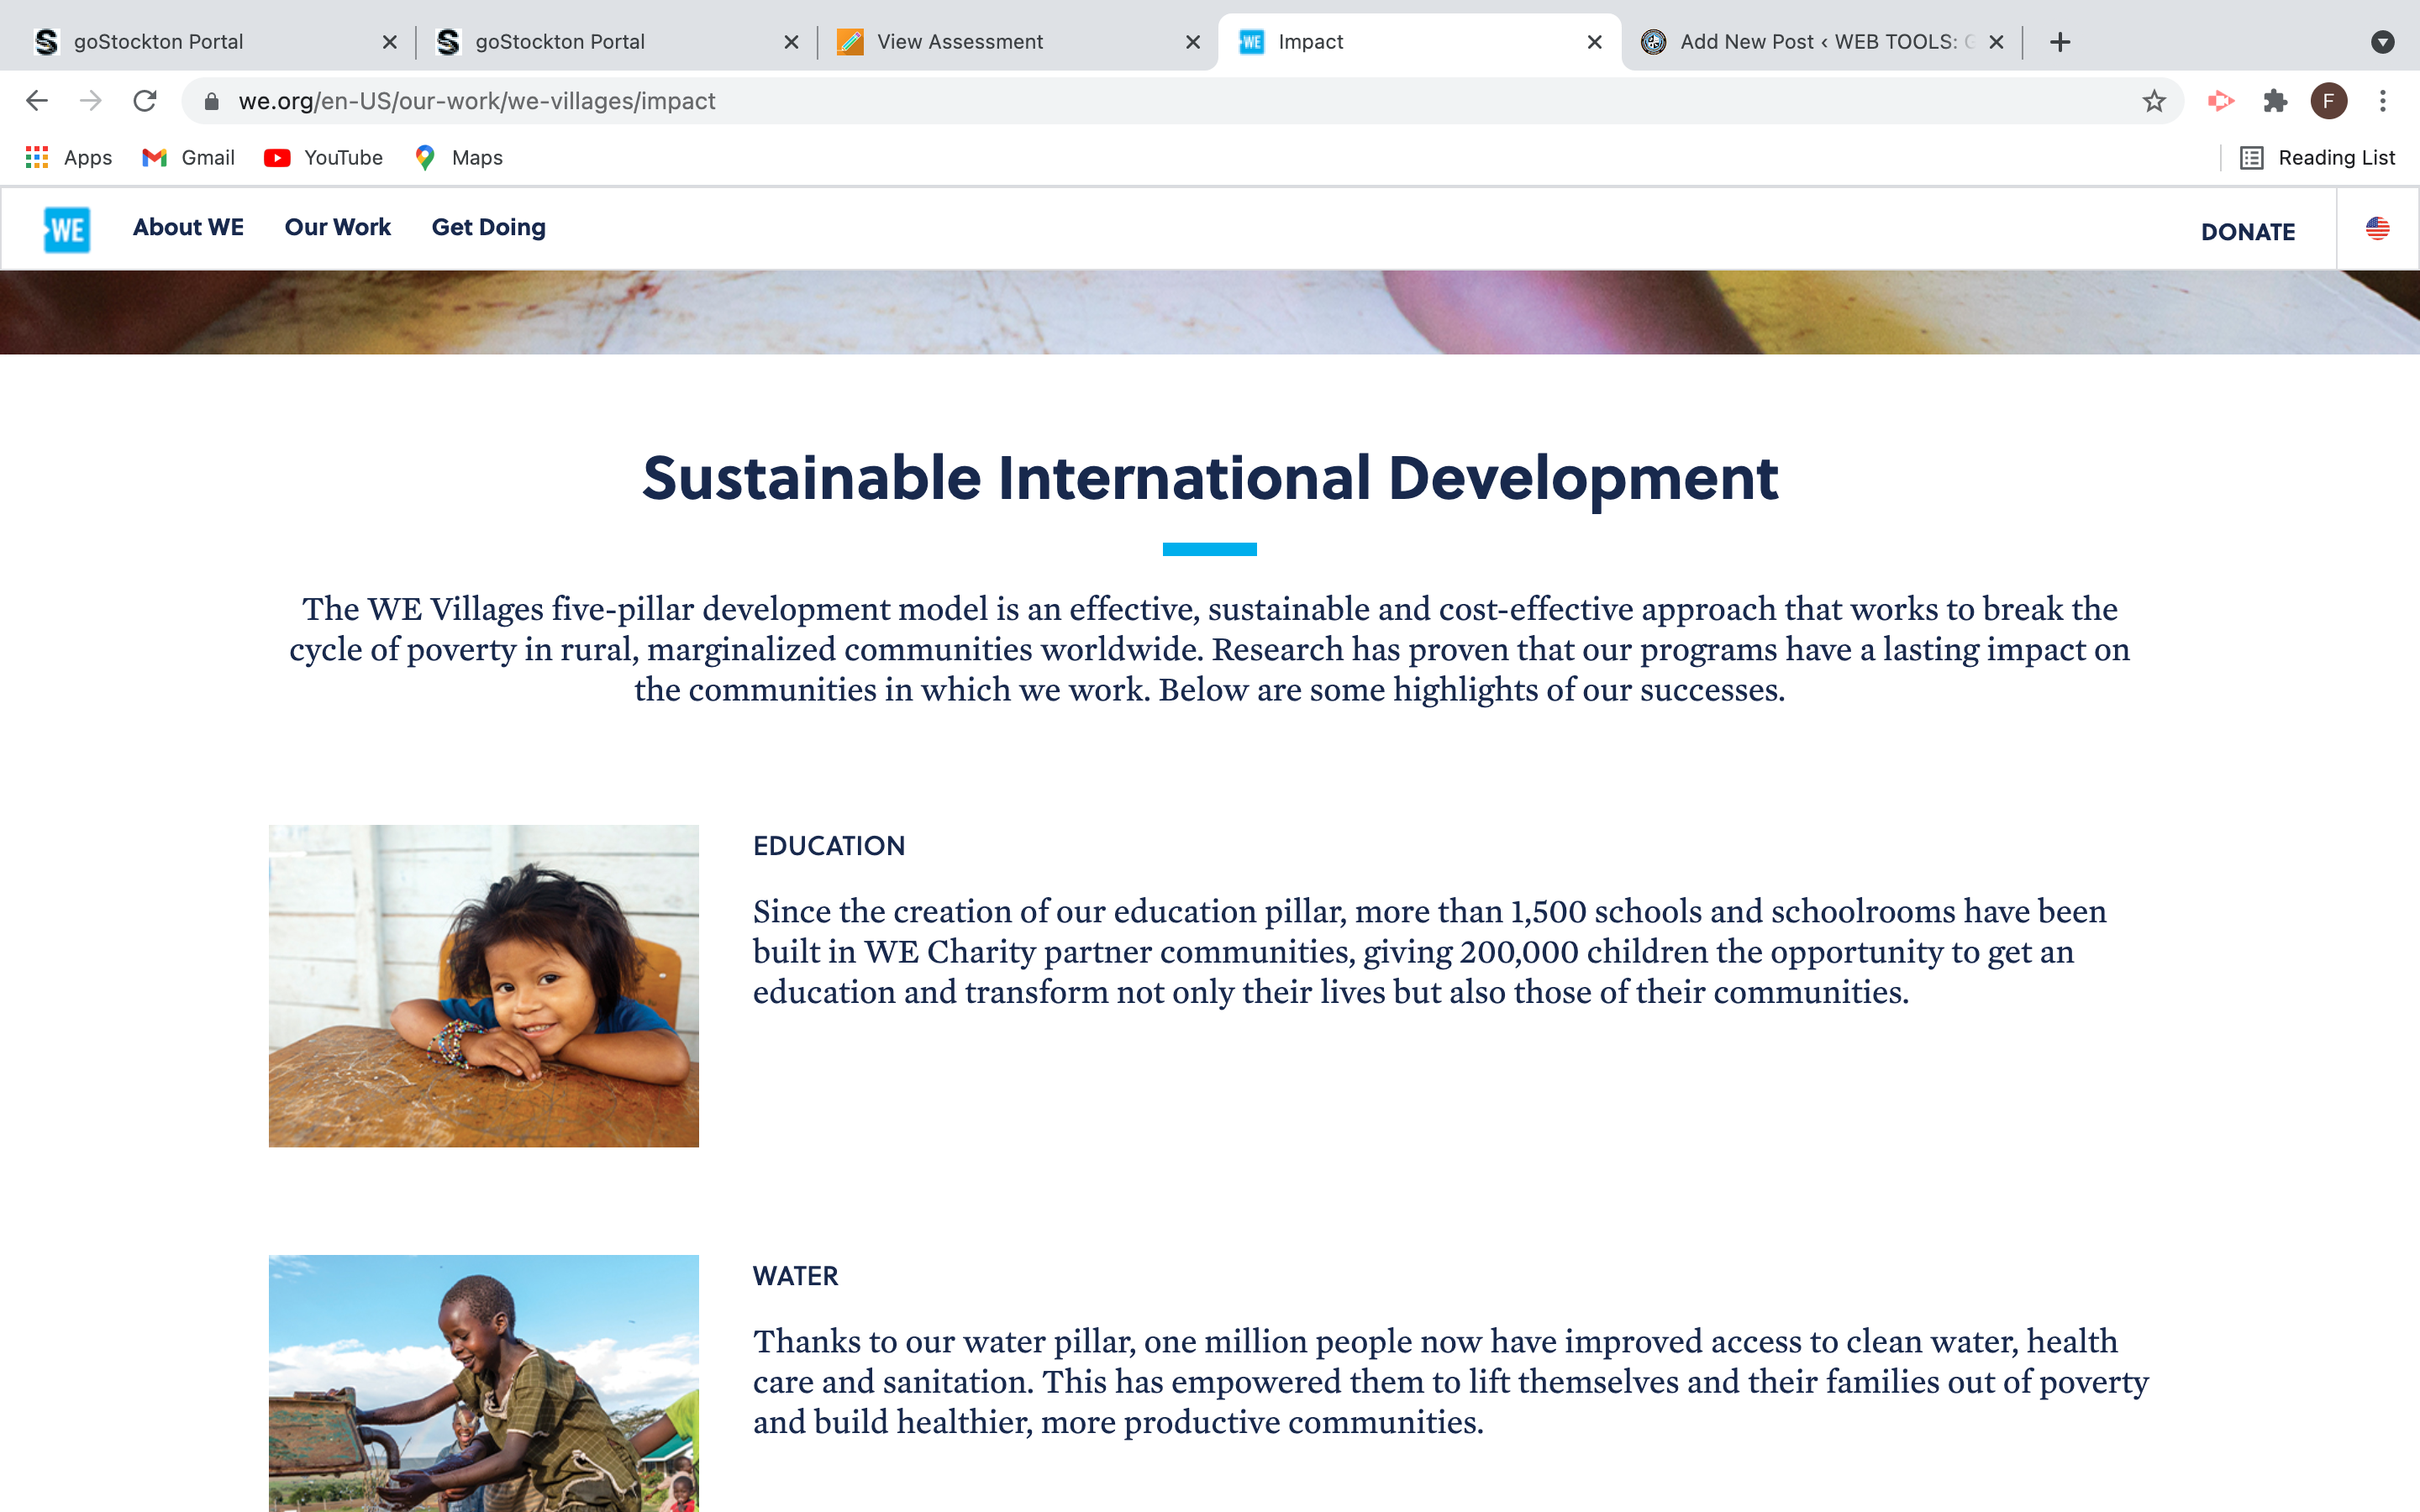Click the DONATE link
Image resolution: width=2420 pixels, height=1512 pixels.
click(x=2248, y=232)
